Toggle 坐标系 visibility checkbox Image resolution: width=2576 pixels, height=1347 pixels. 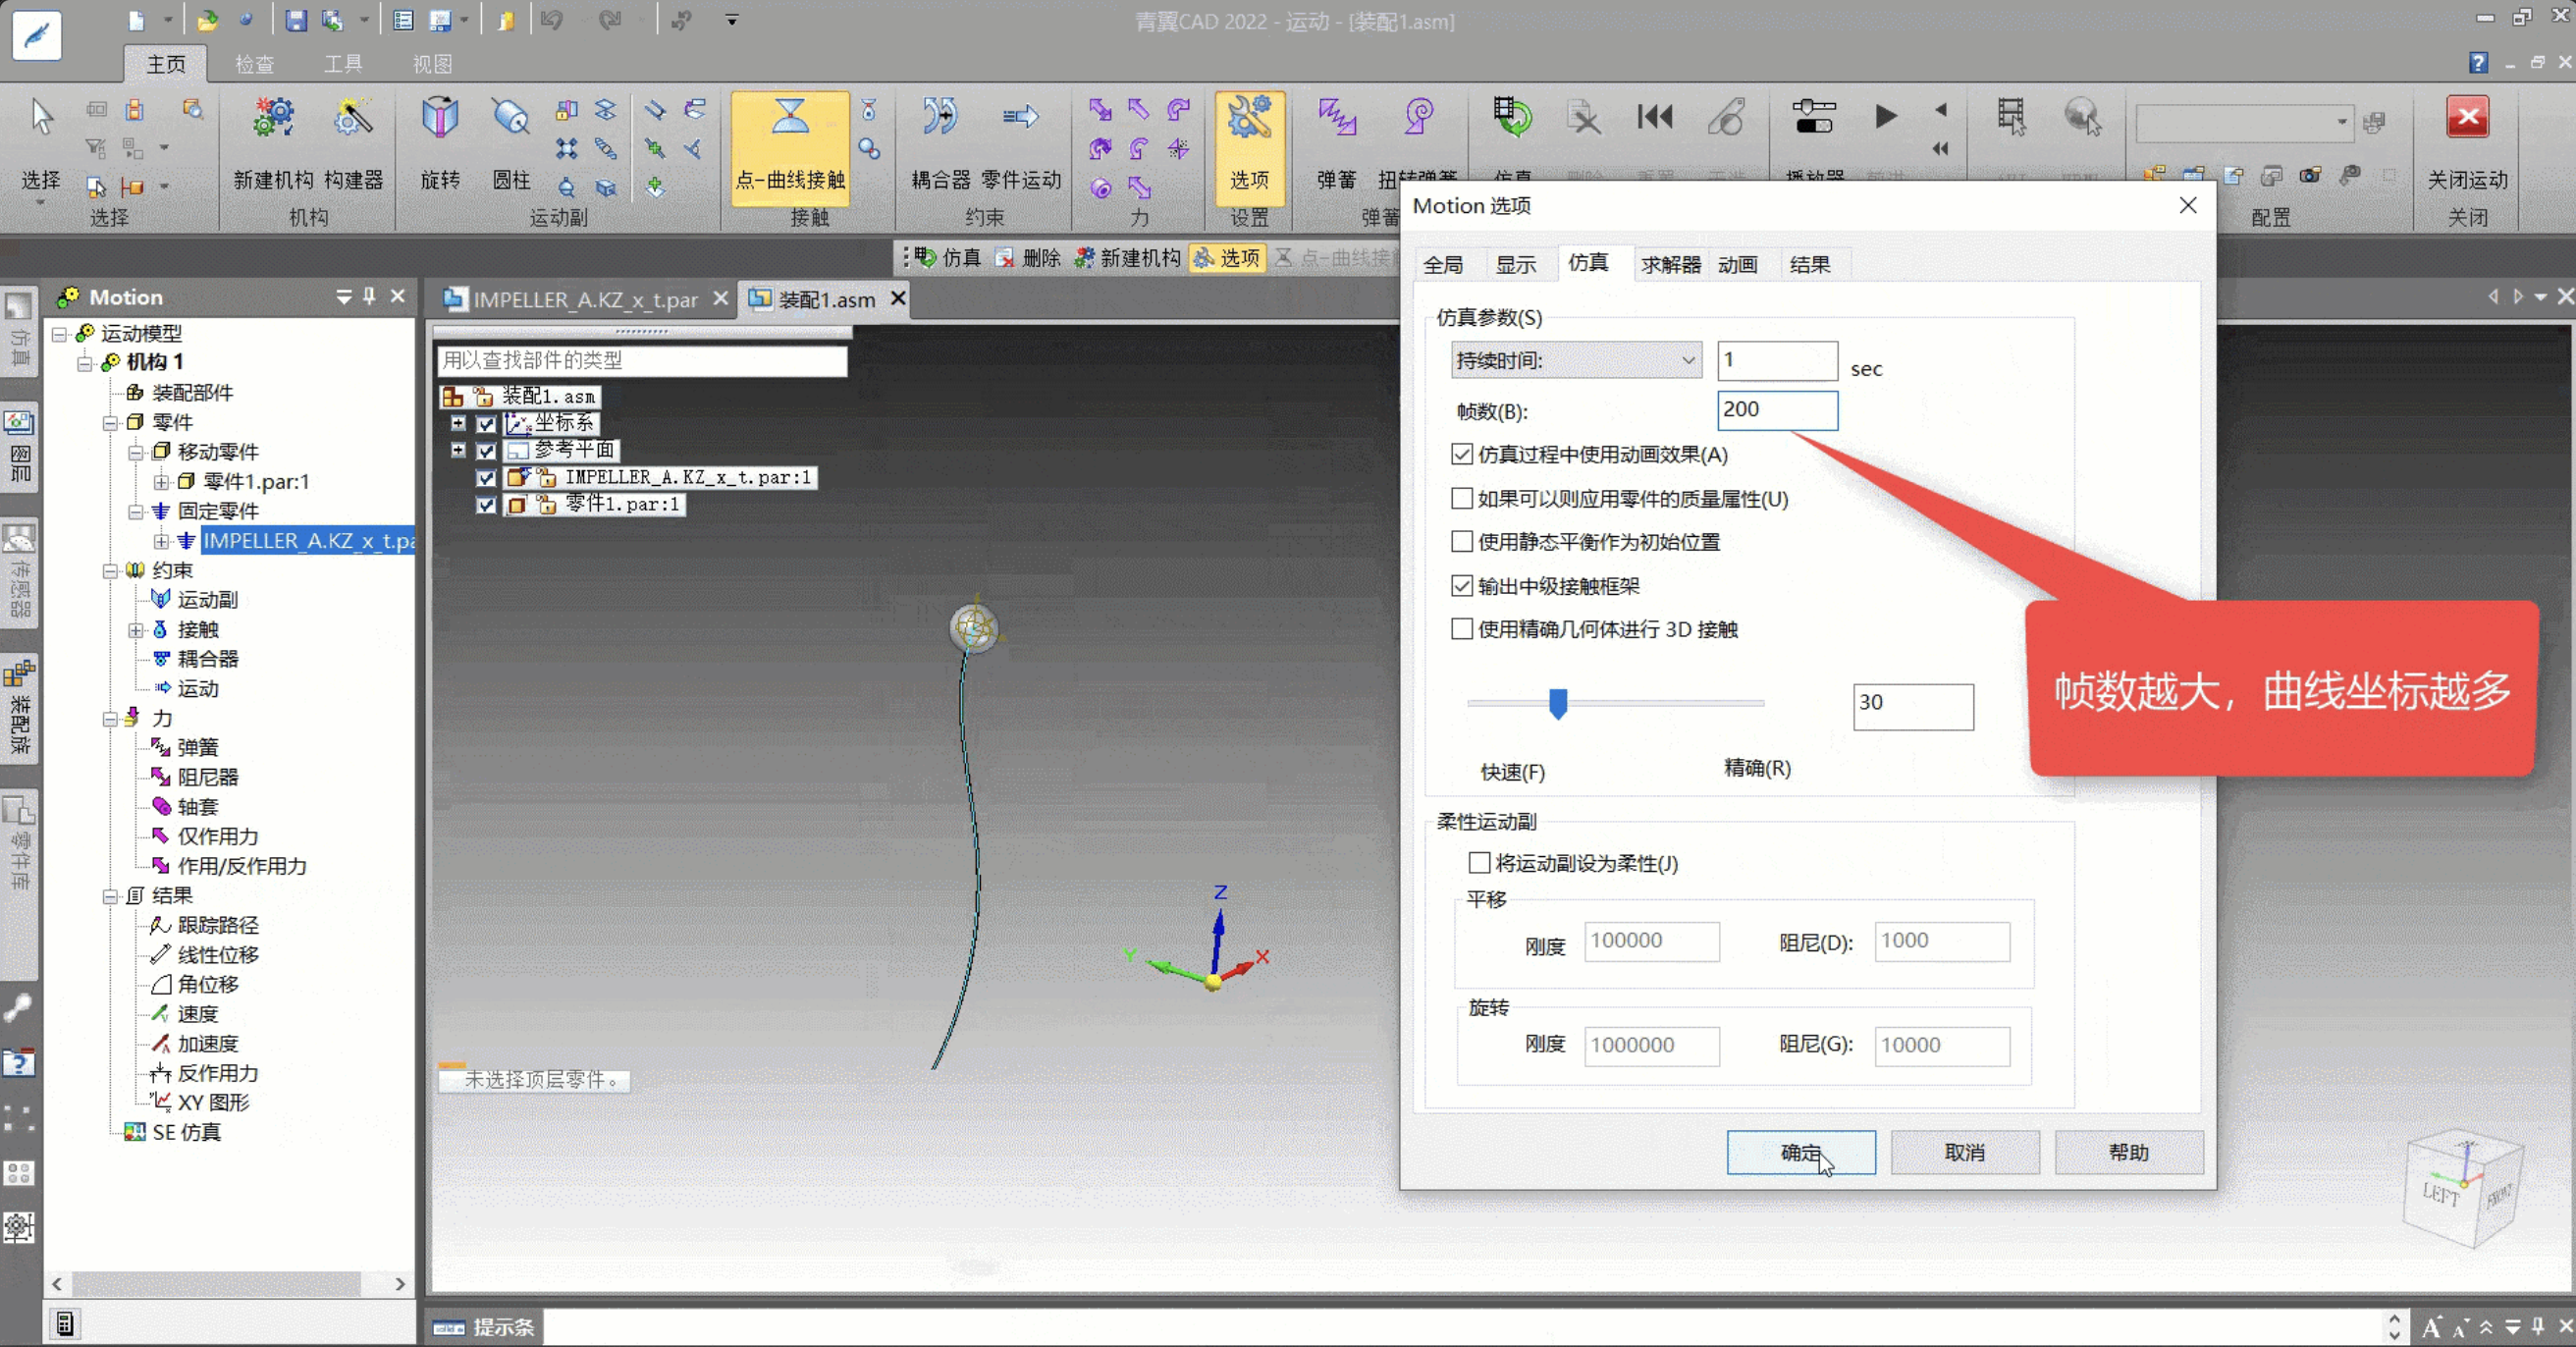click(486, 424)
